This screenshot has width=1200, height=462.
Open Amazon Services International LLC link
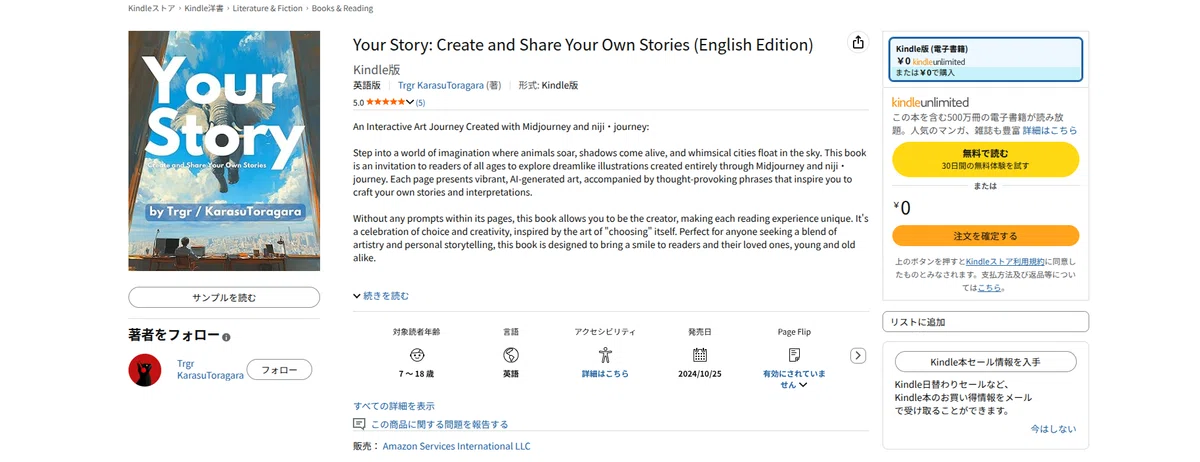[x=457, y=446]
